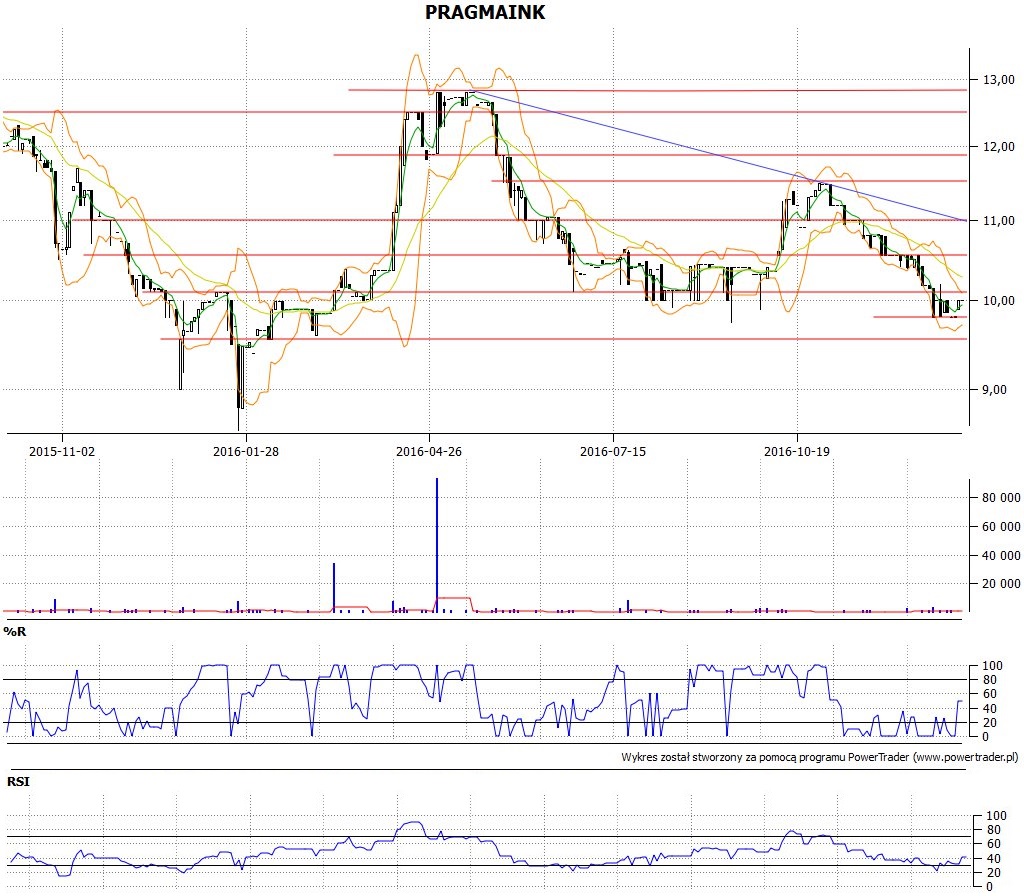Image resolution: width=1024 pixels, height=896 pixels.
Task: Click the PRAGMAINK chart title
Action: click(485, 12)
